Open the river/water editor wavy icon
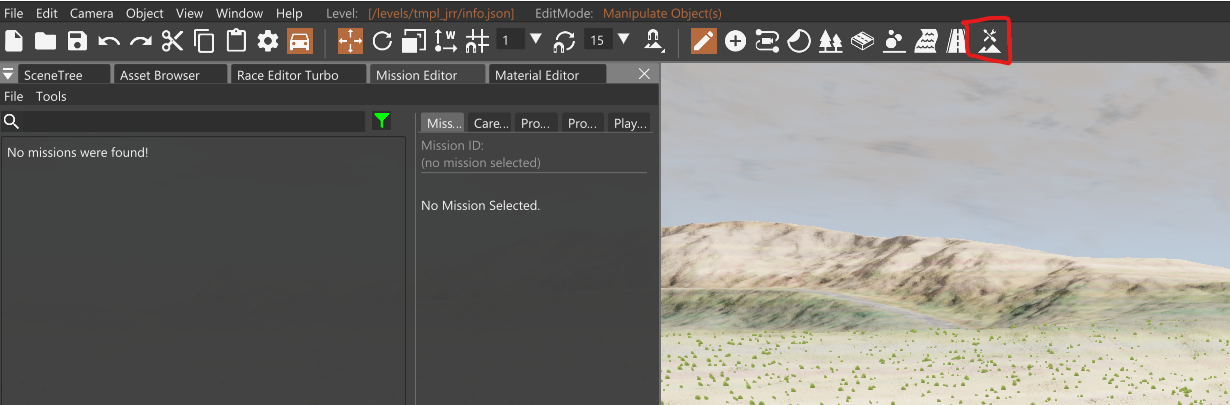This screenshot has height=405, width=1230. tap(925, 41)
